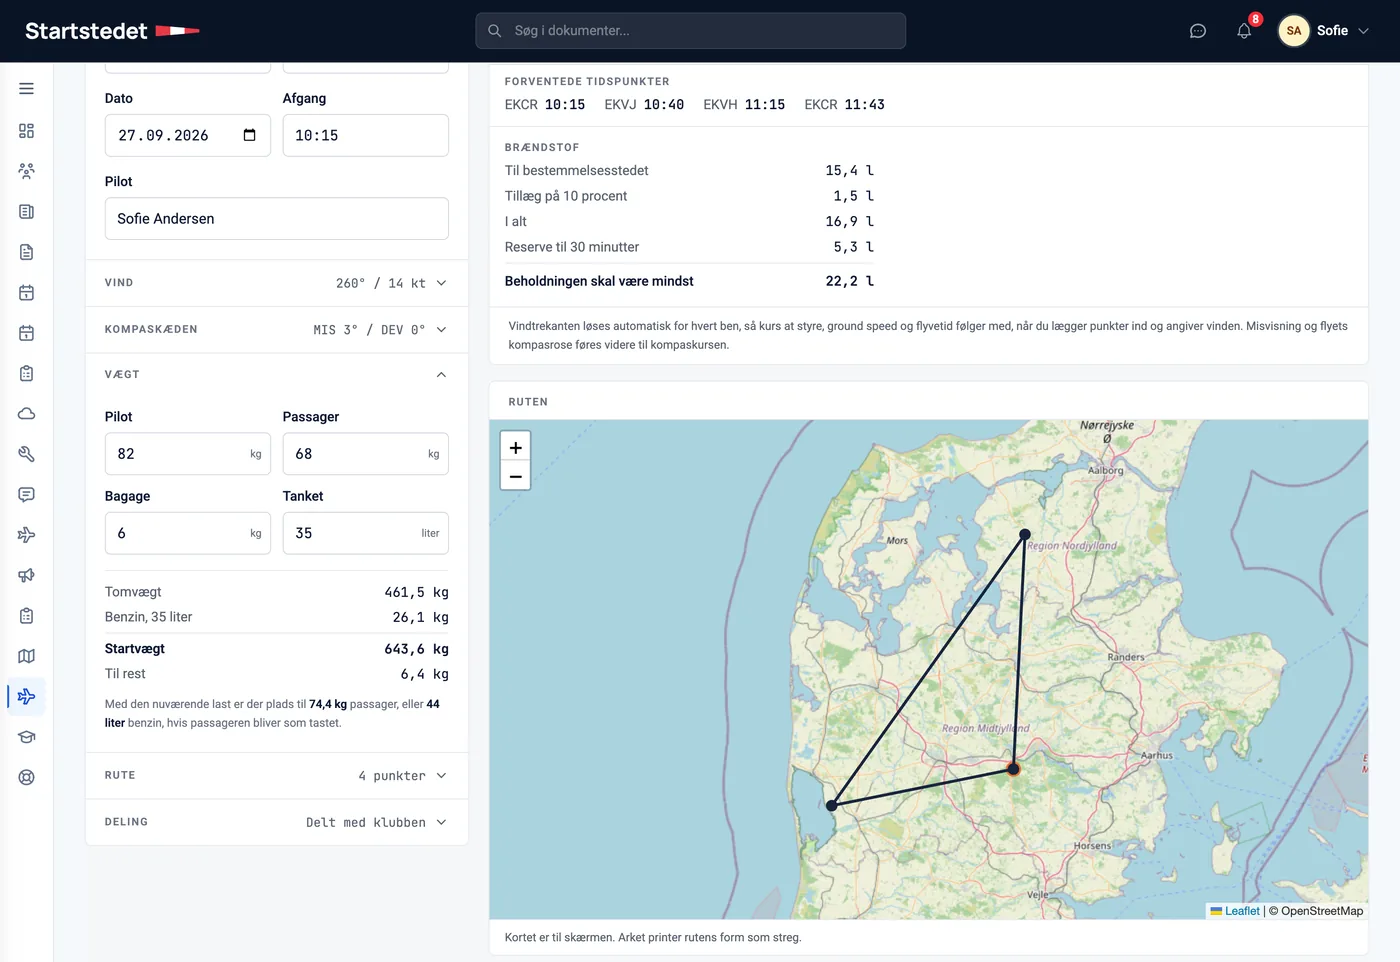Viewport: 1400px width, 962px height.
Task: Click the Startstedet logo
Action: (112, 31)
